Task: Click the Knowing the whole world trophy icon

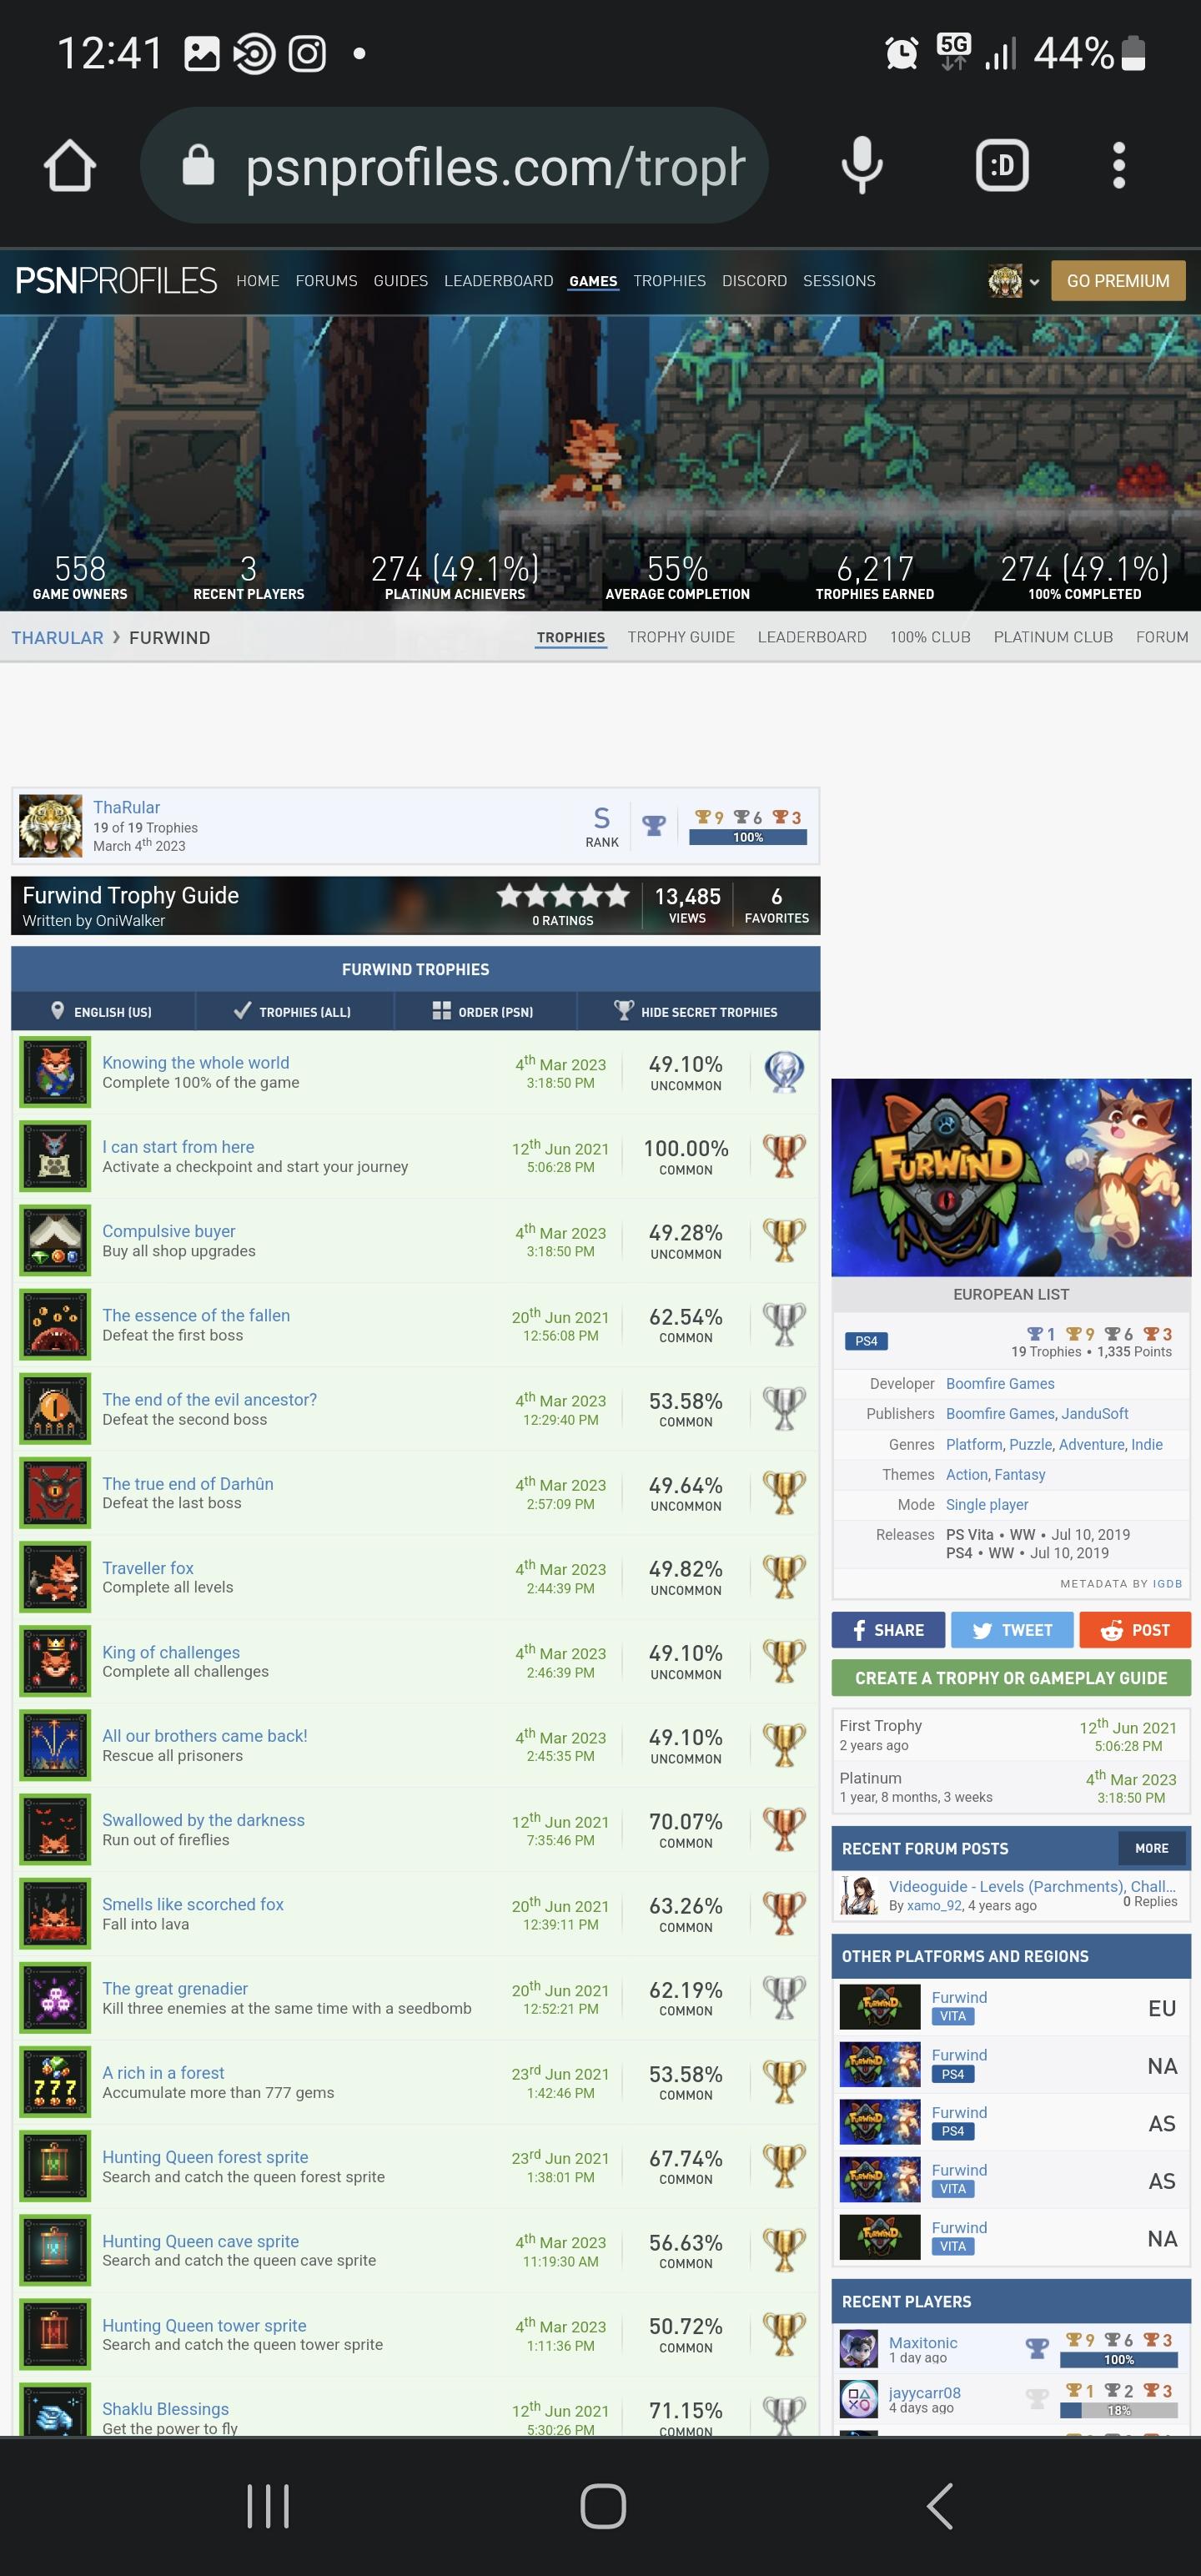Action: pos(55,1072)
